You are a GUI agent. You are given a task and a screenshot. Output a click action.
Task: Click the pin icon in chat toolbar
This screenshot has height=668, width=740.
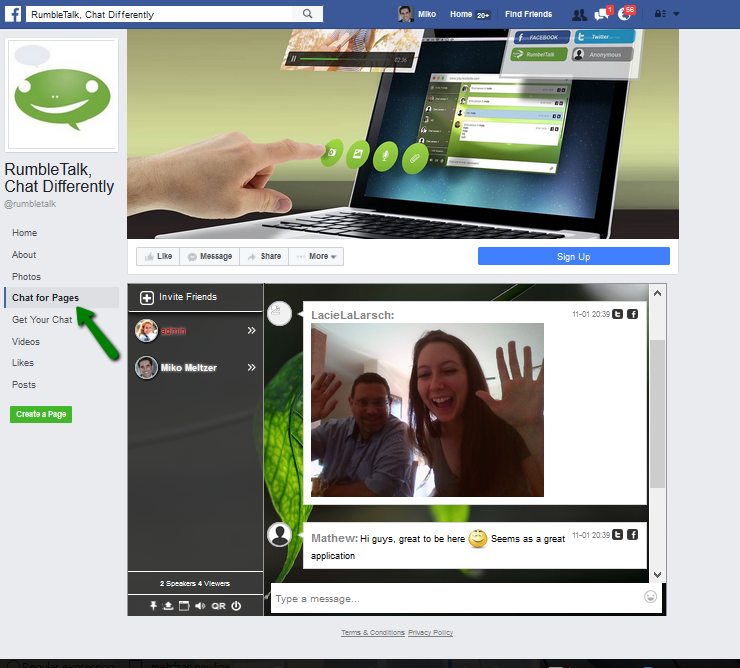tap(153, 606)
